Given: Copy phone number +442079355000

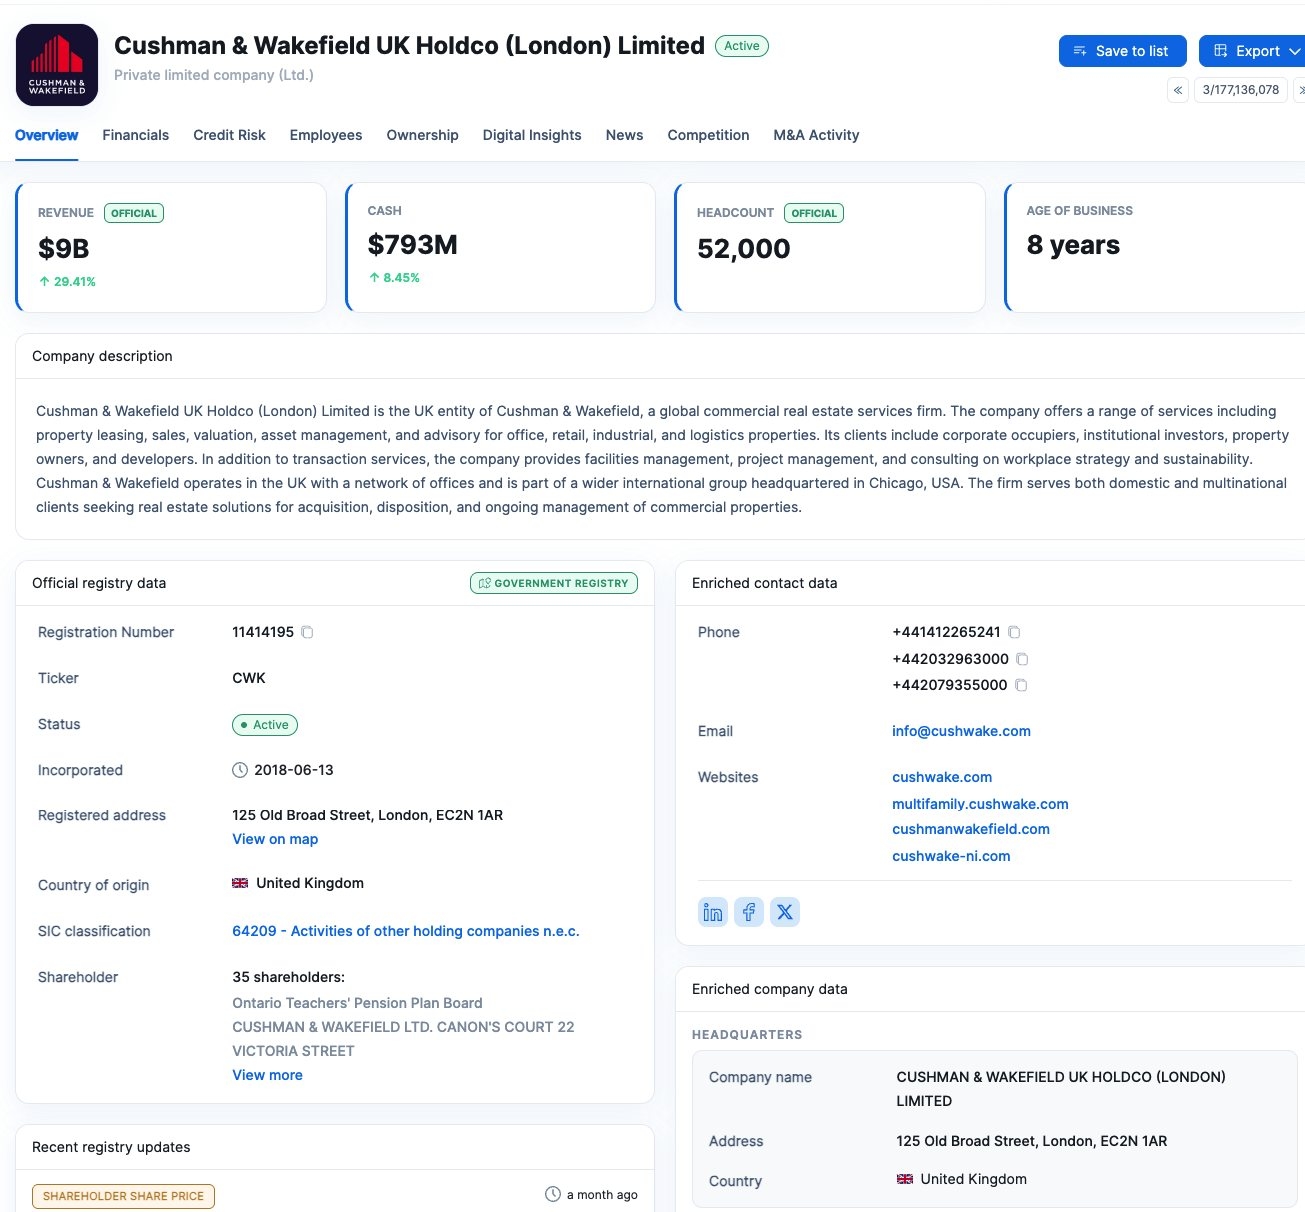Looking at the screenshot, I should click(x=1021, y=685).
